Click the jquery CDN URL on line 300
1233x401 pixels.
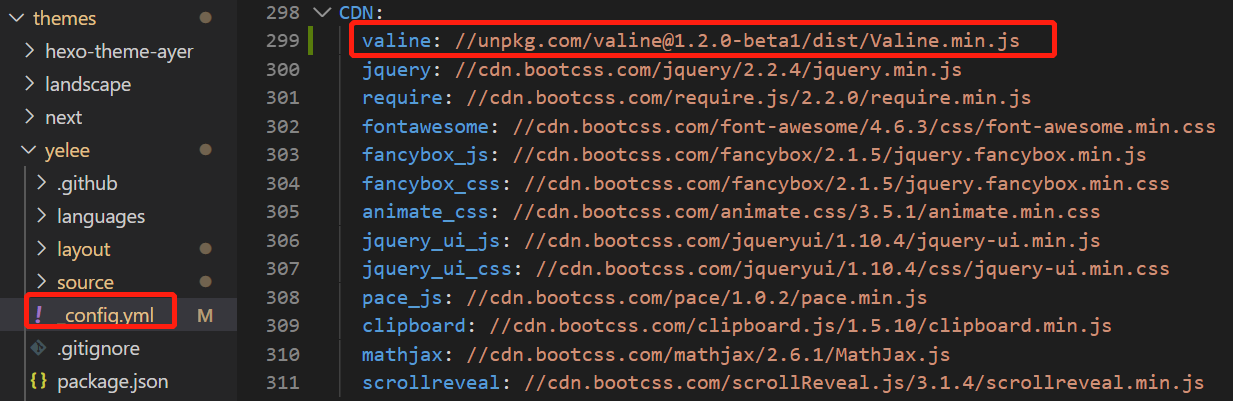pyautogui.click(x=708, y=70)
